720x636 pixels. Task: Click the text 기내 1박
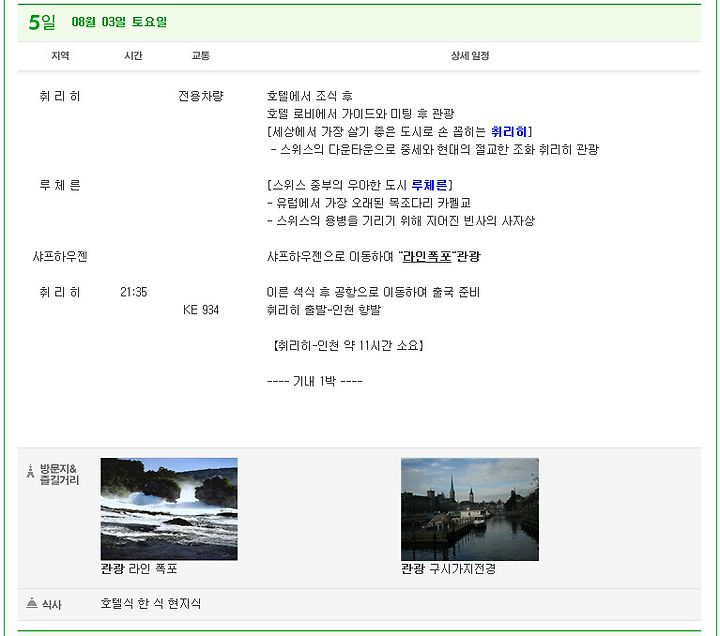tap(315, 381)
